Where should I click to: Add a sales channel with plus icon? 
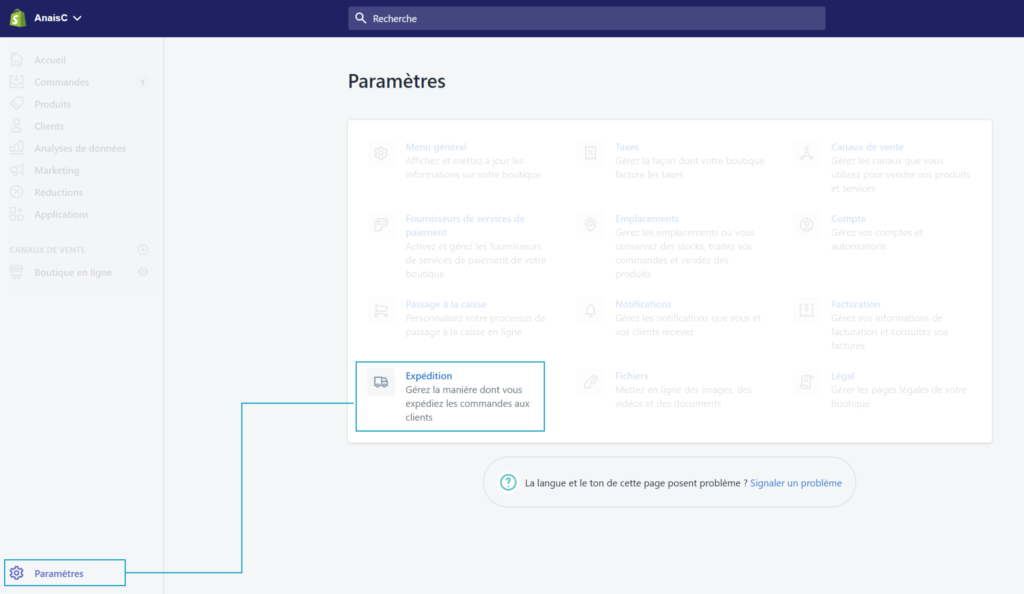143,250
